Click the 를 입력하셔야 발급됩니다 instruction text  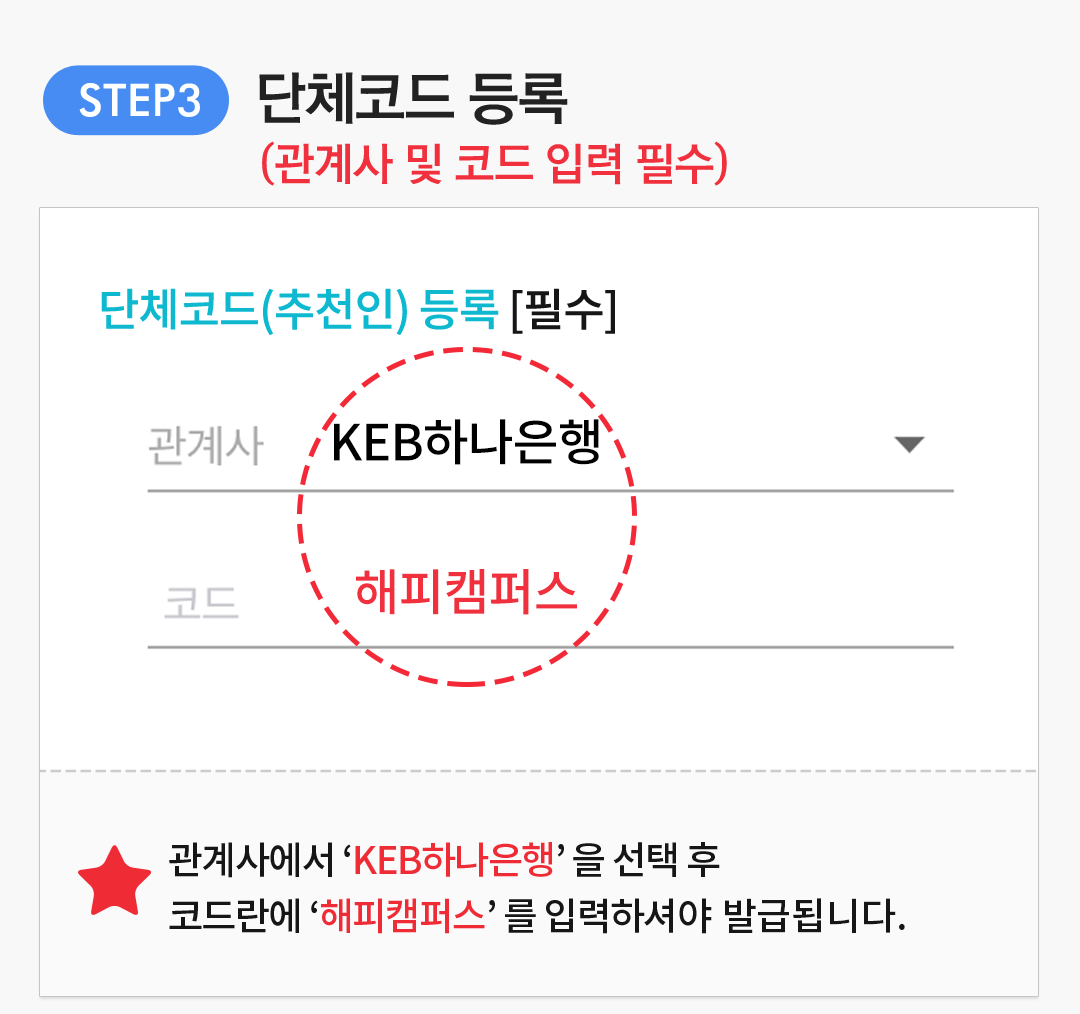pyautogui.click(x=705, y=915)
